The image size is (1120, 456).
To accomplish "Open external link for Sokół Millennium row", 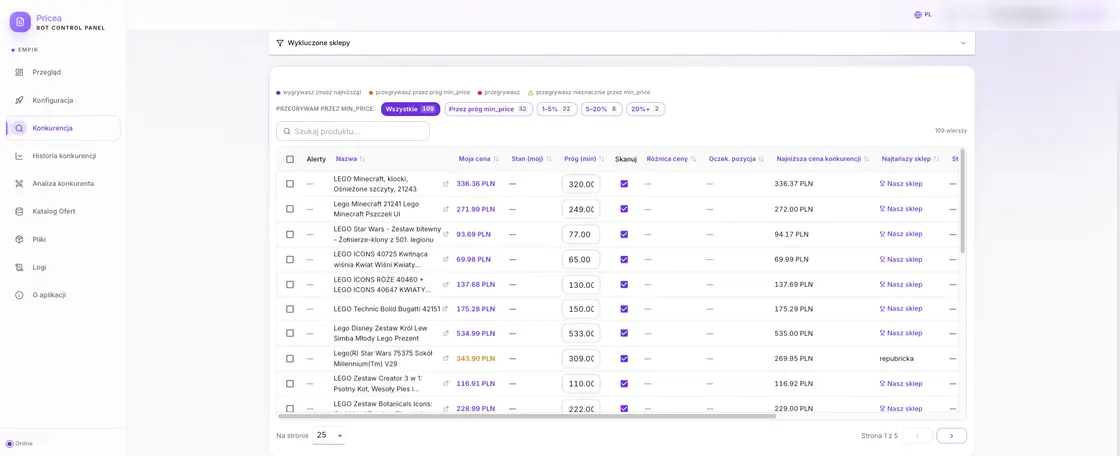I will pyautogui.click(x=446, y=358).
